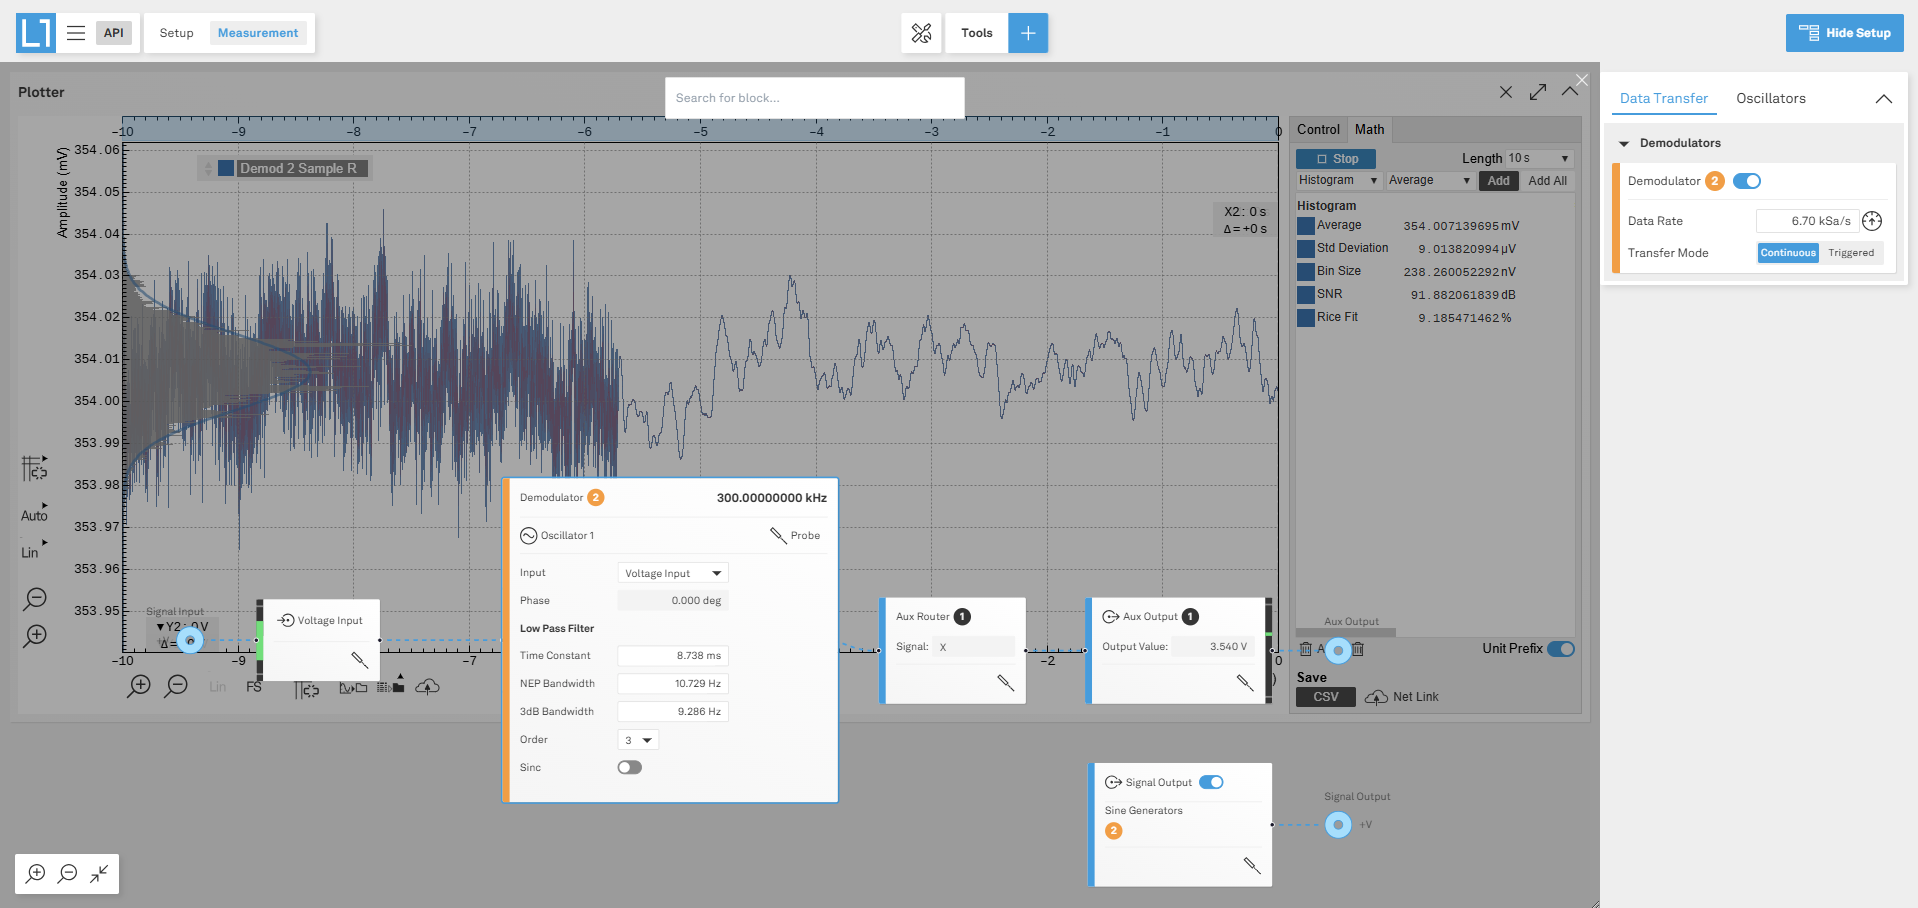Collapse the Plotter panel chevron
This screenshot has width=1918, height=908.
1570,91
